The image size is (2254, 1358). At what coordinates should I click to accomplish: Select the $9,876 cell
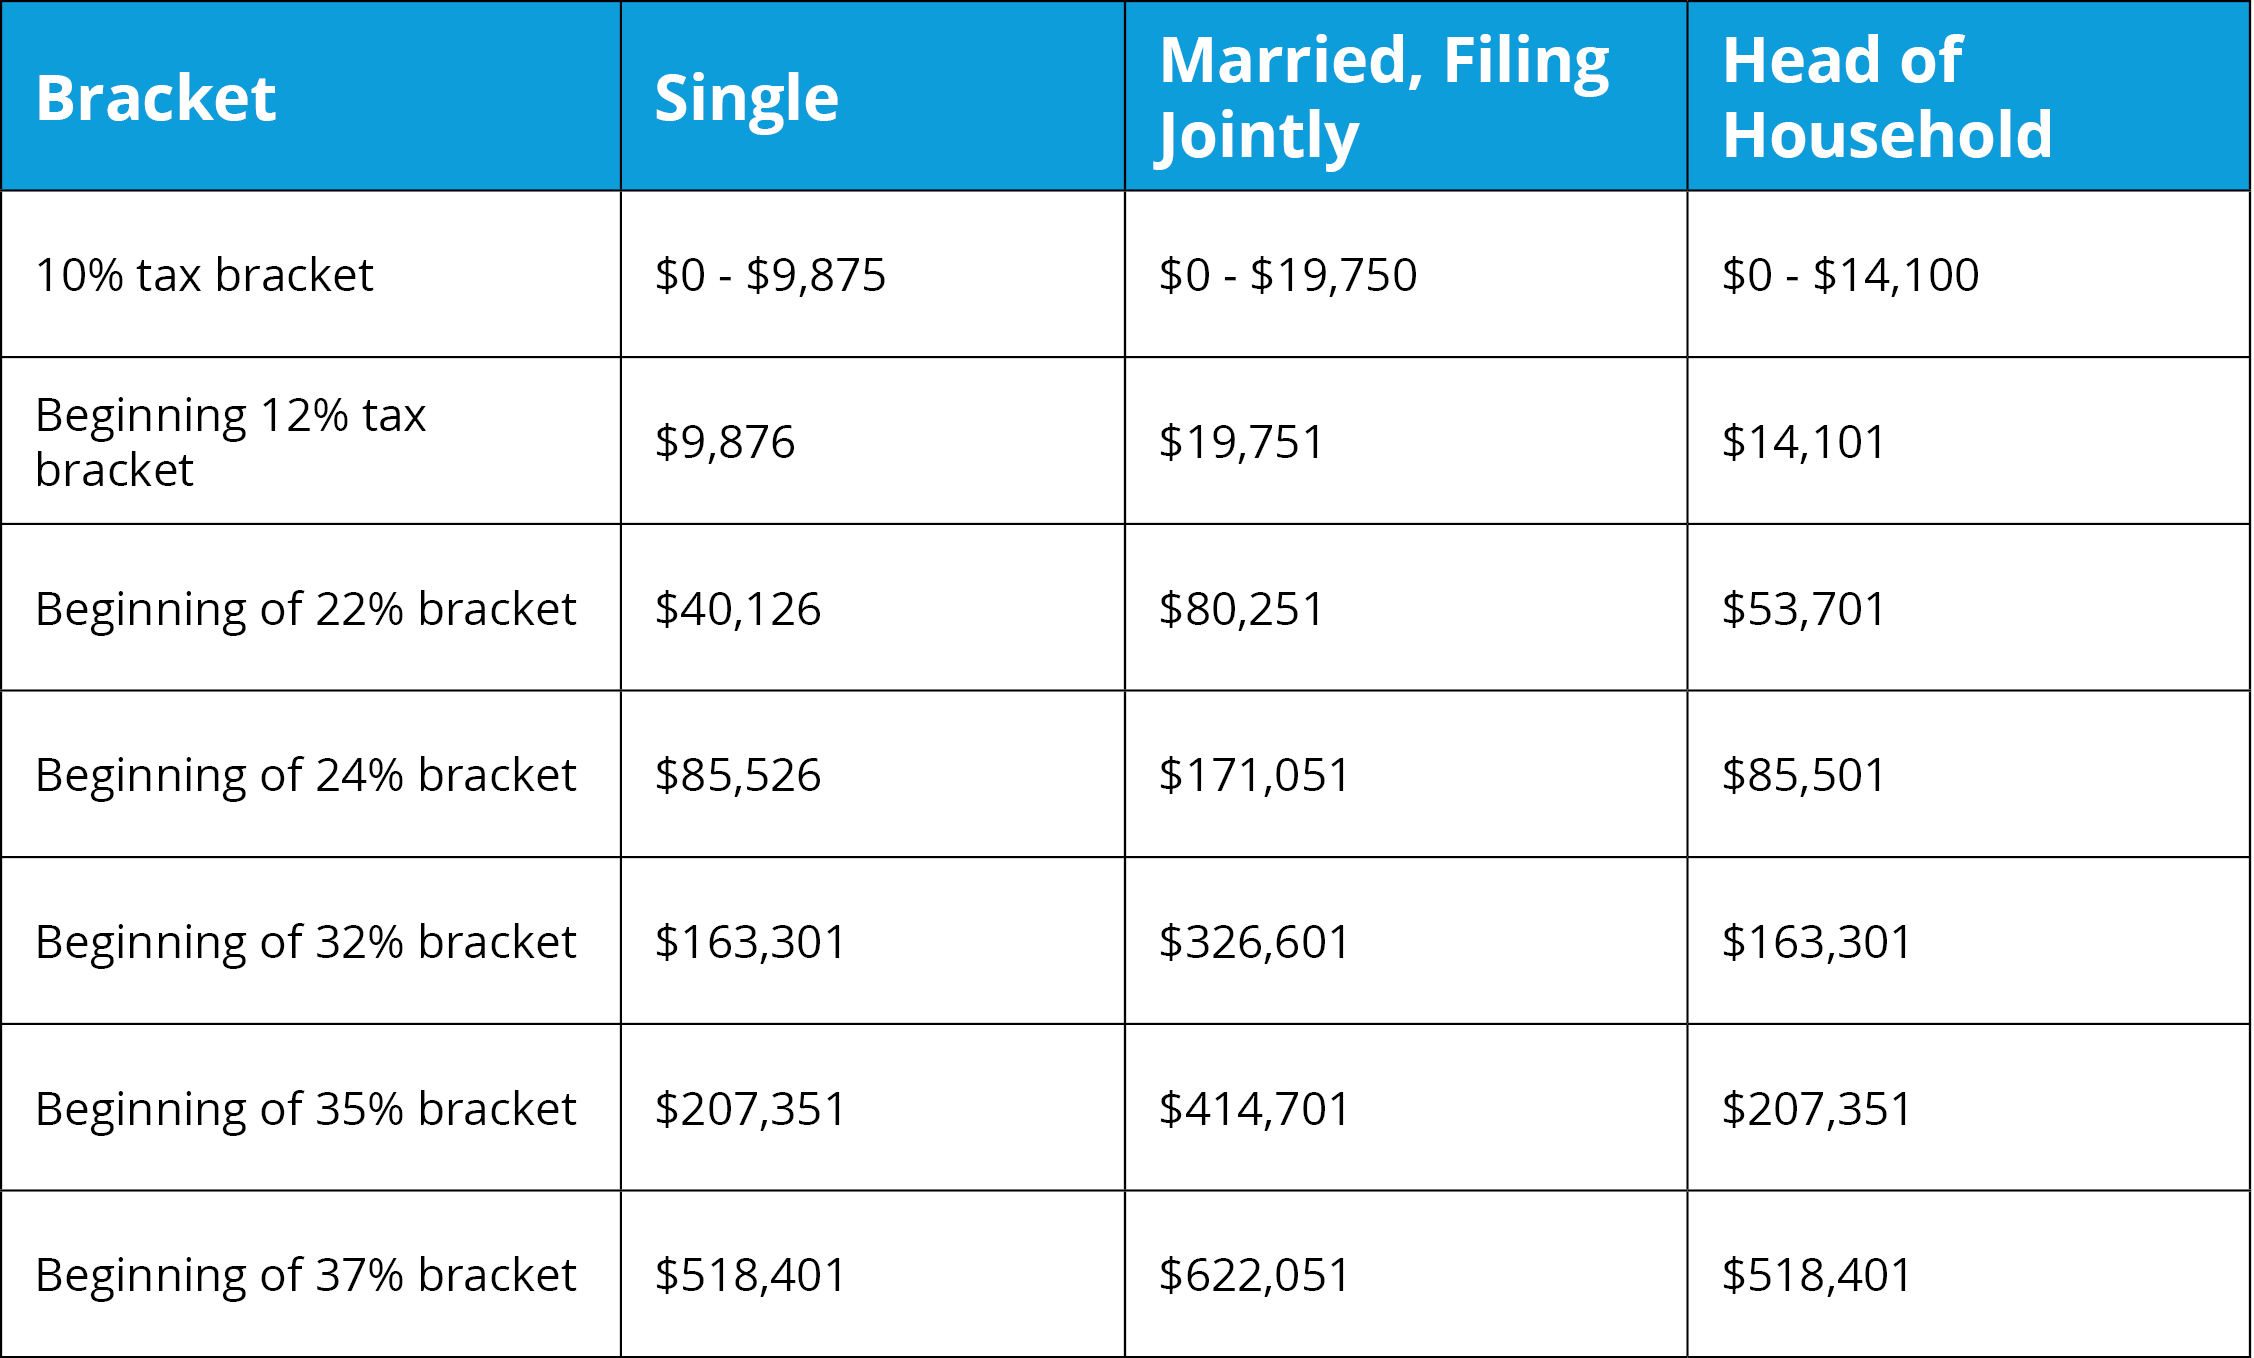(725, 442)
